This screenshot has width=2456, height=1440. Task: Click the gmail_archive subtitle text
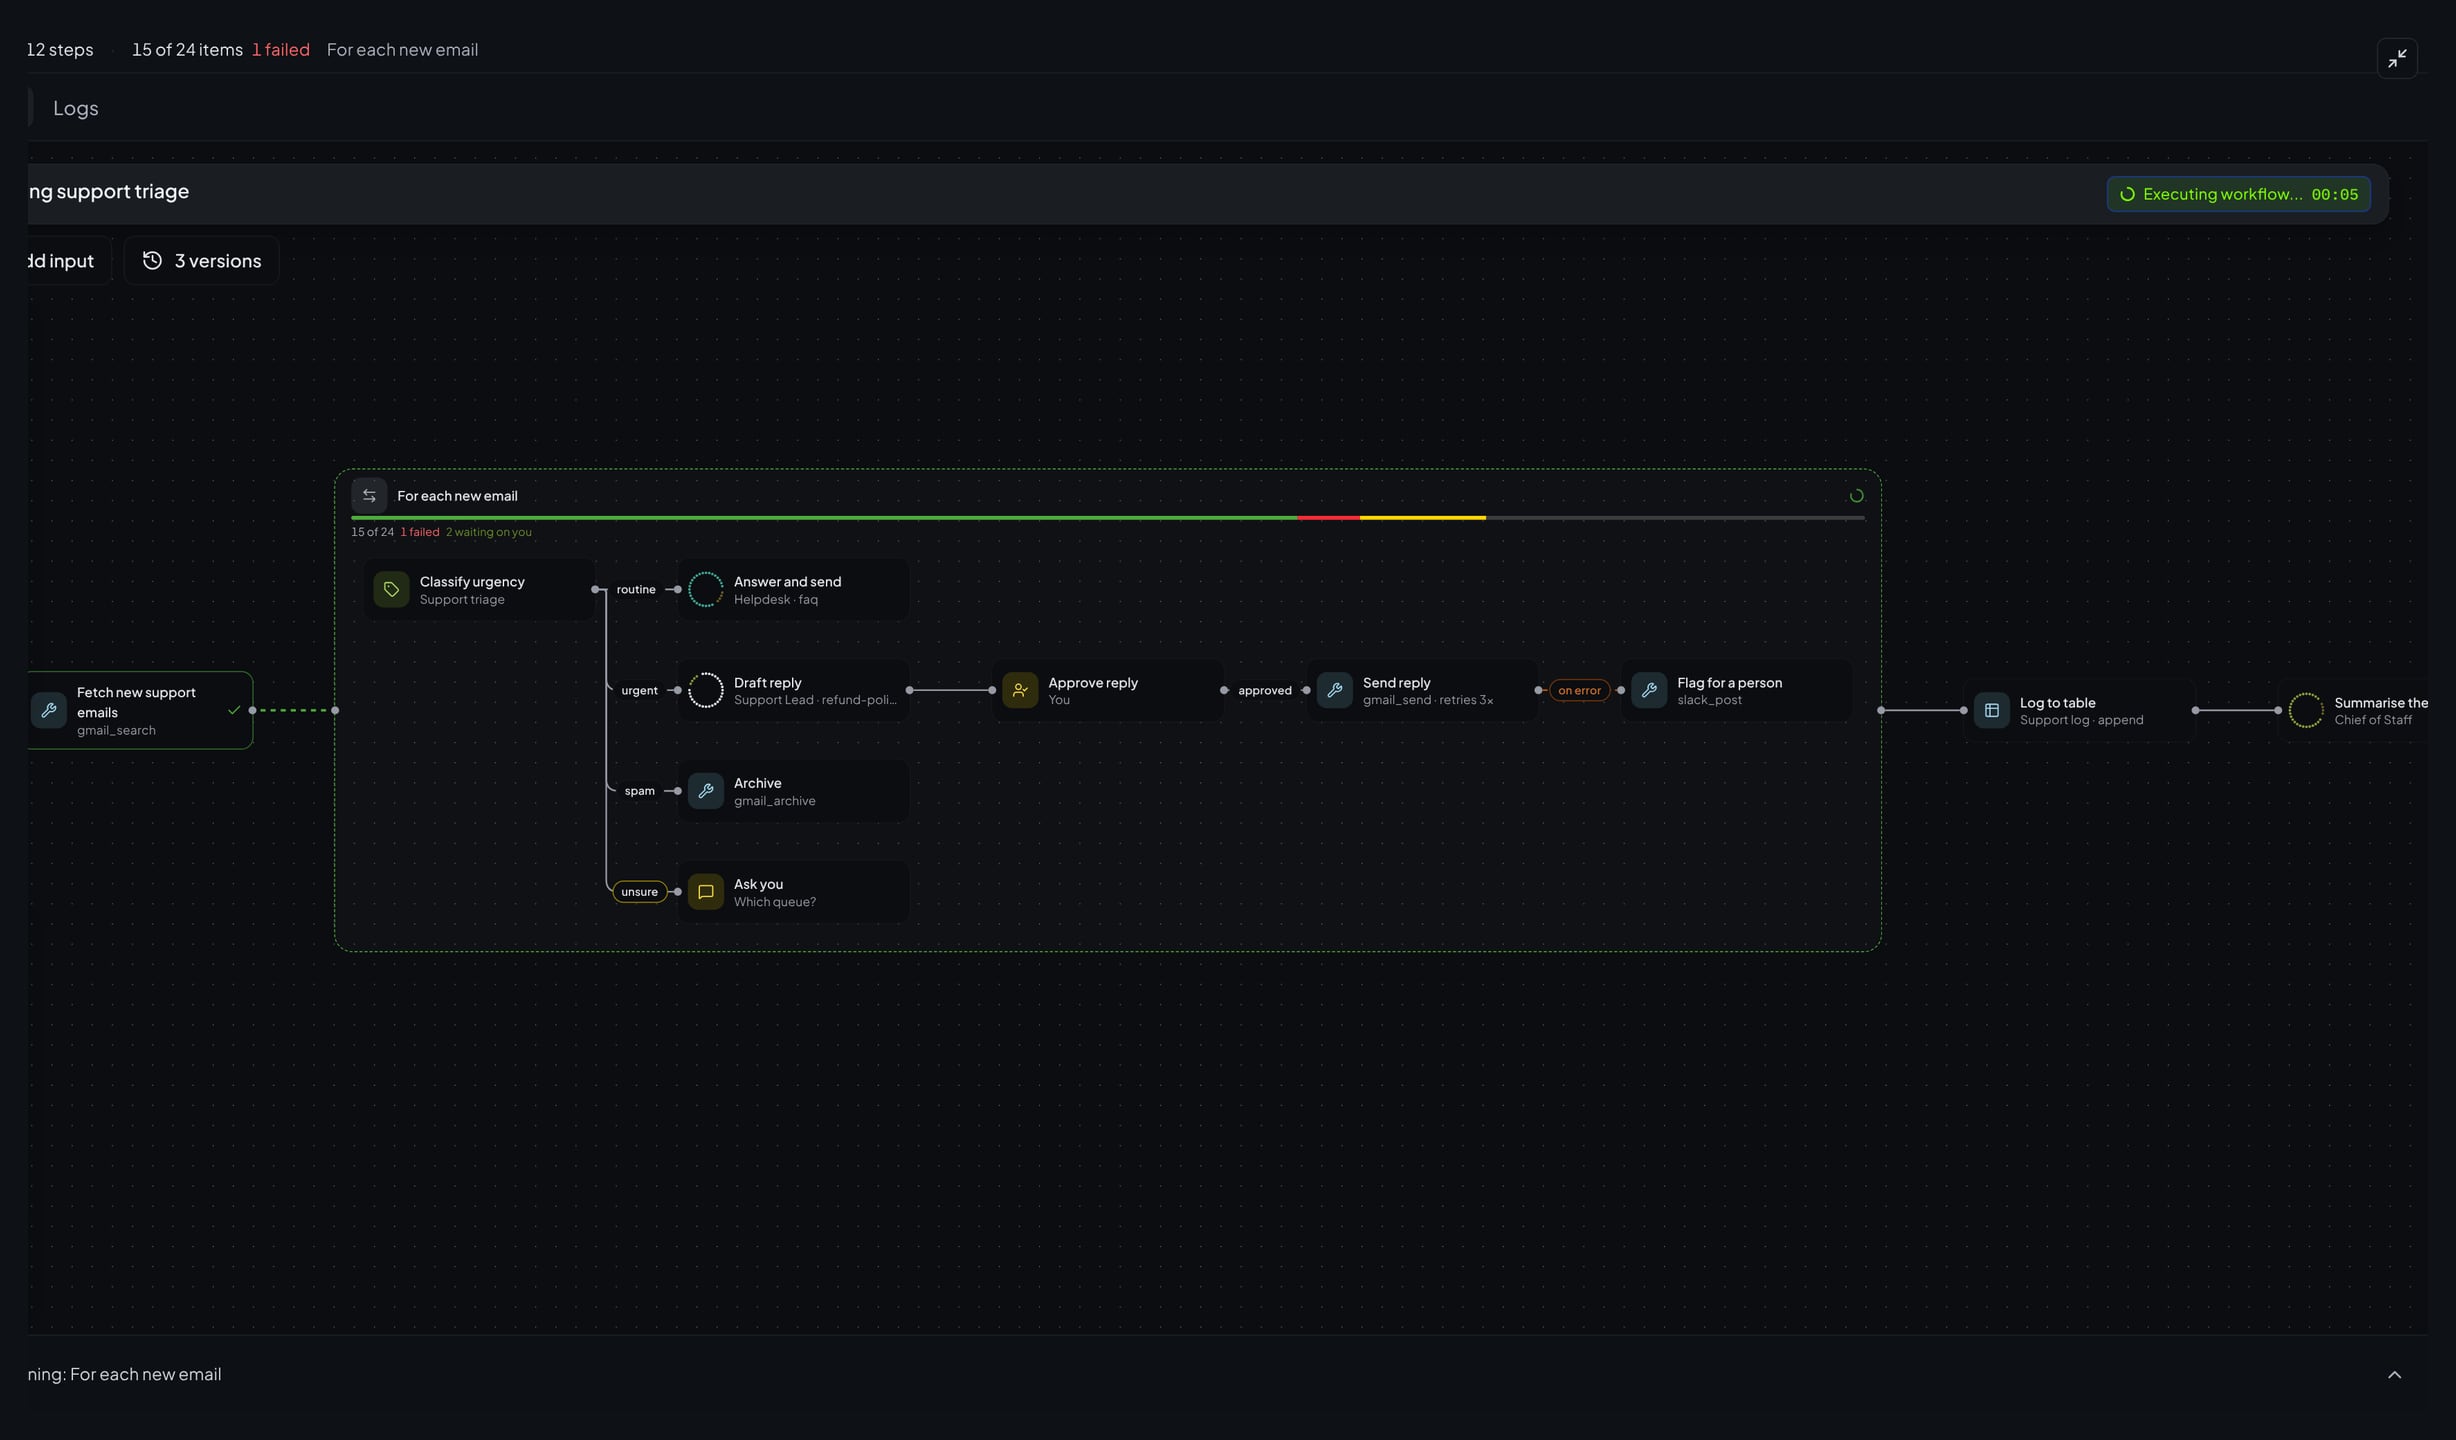click(774, 801)
